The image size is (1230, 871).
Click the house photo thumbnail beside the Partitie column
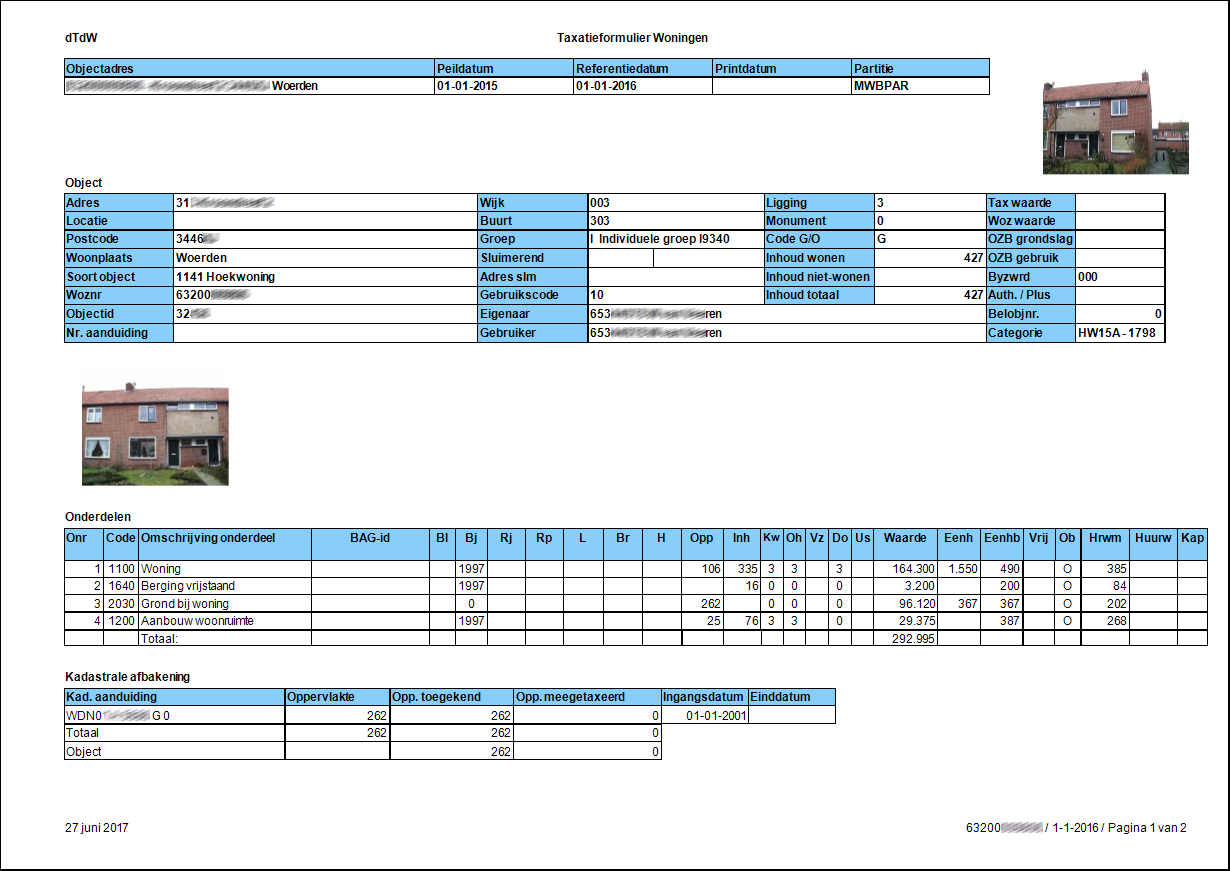1115,123
